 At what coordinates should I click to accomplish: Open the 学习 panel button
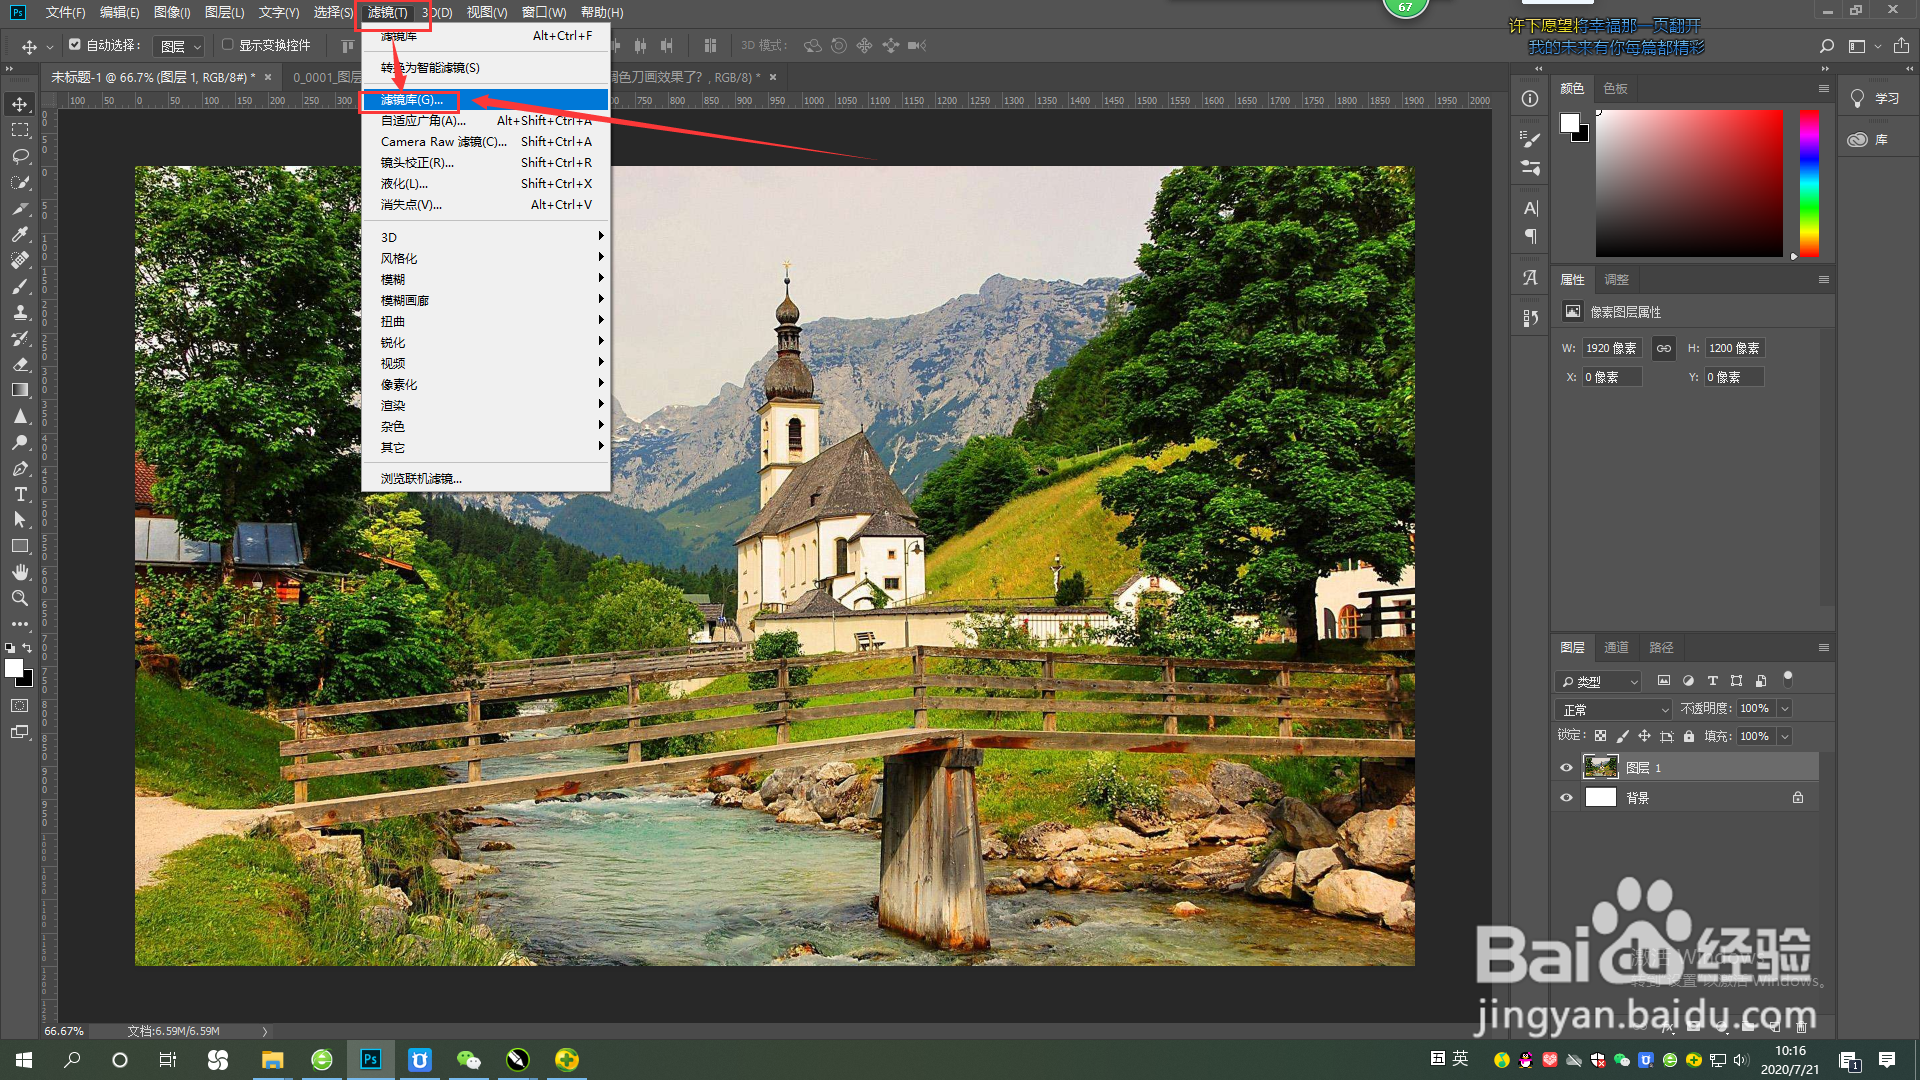click(x=1874, y=98)
